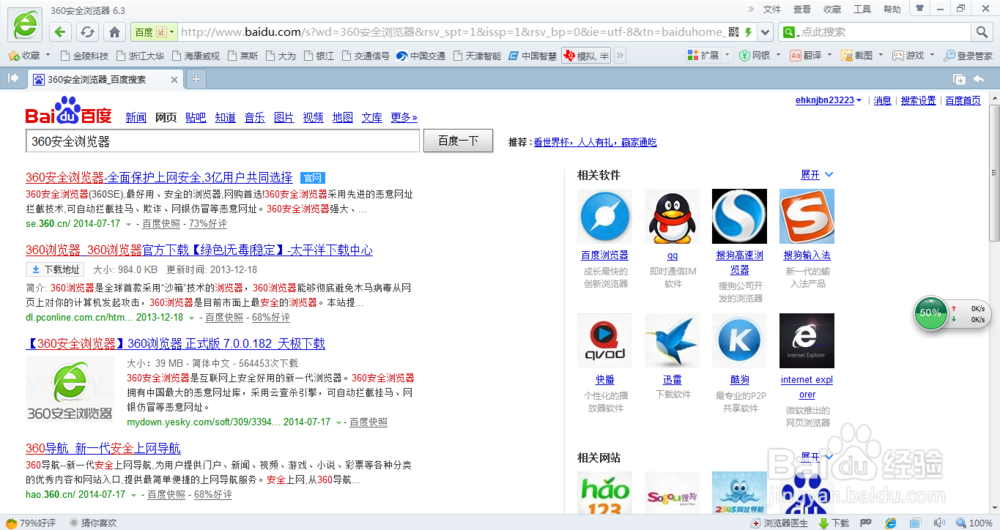The height and width of the screenshot is (530, 1000).
Task: Open the 查看 menu
Action: tap(802, 9)
